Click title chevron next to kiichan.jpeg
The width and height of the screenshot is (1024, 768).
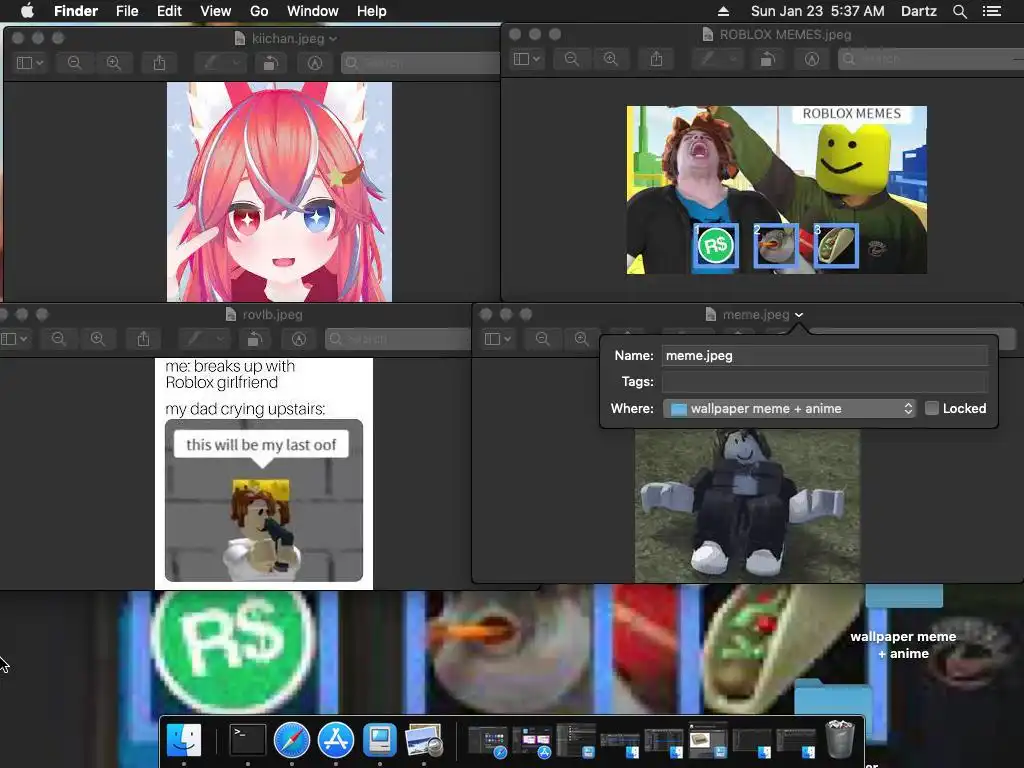[x=333, y=39]
